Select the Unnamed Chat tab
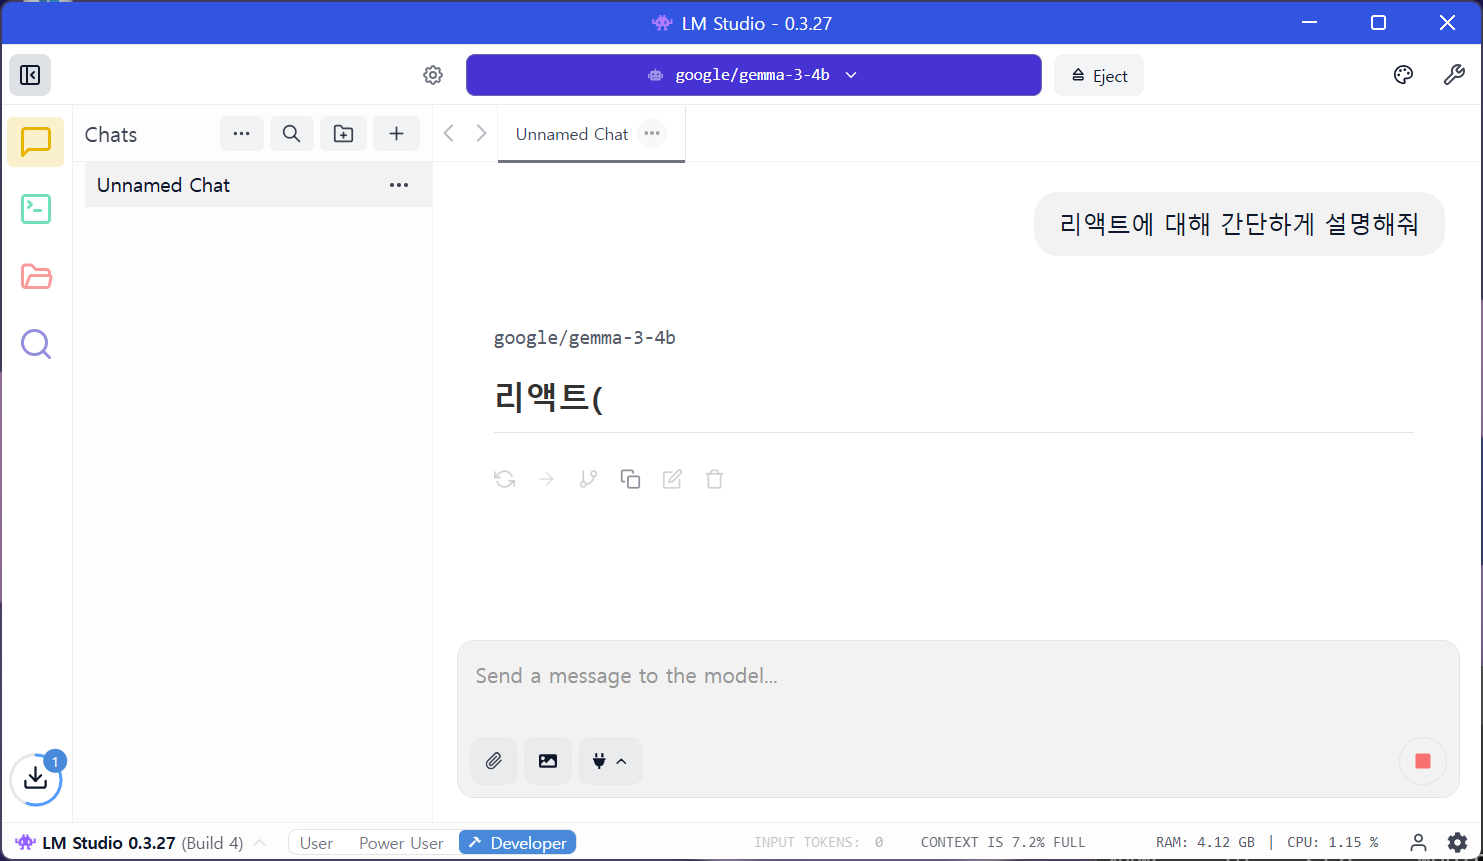This screenshot has width=1483, height=861. point(572,134)
